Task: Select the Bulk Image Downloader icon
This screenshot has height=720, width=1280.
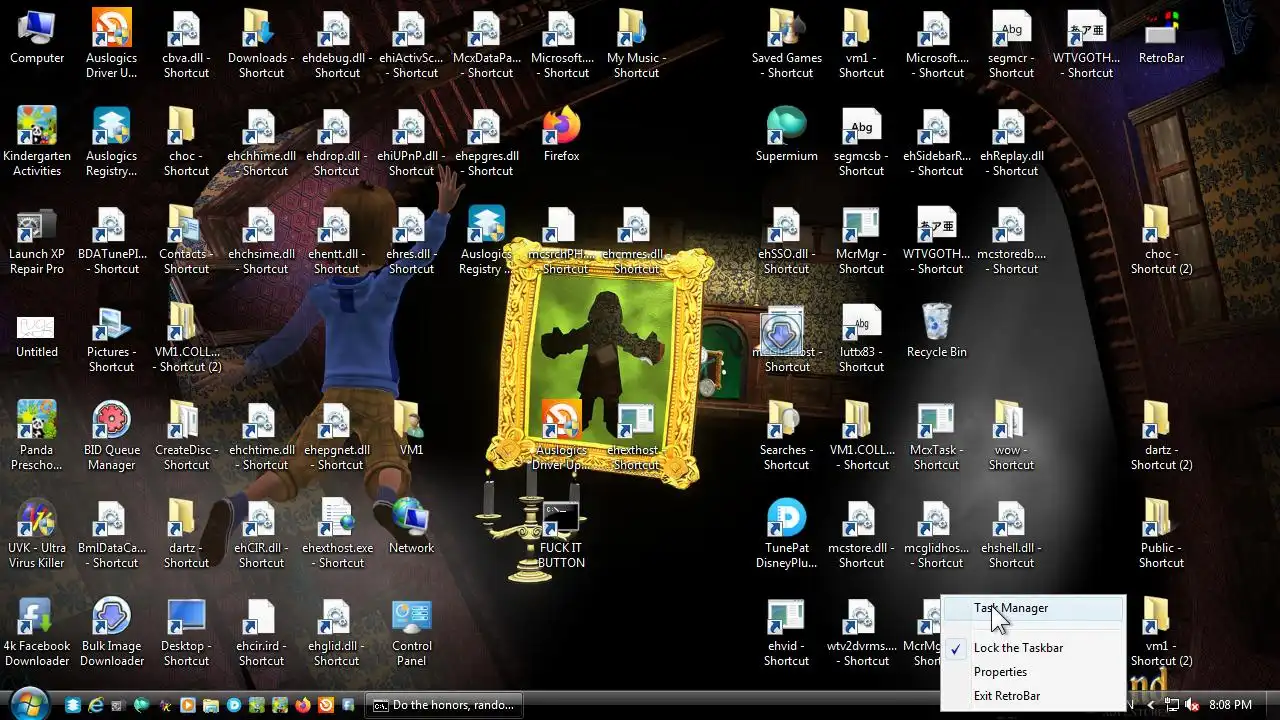Action: click(x=112, y=633)
